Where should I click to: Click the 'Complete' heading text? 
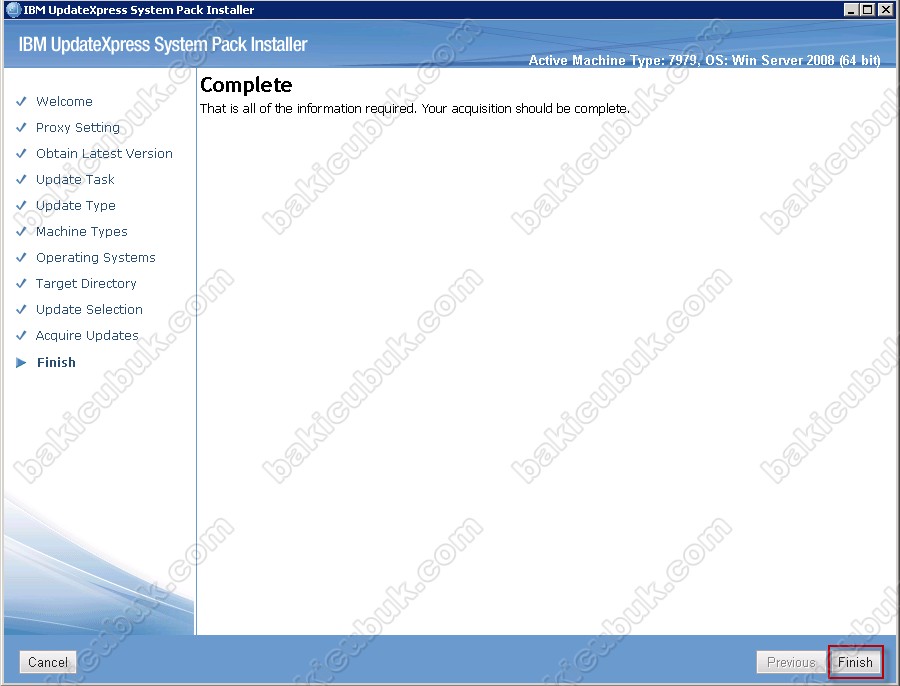point(246,85)
